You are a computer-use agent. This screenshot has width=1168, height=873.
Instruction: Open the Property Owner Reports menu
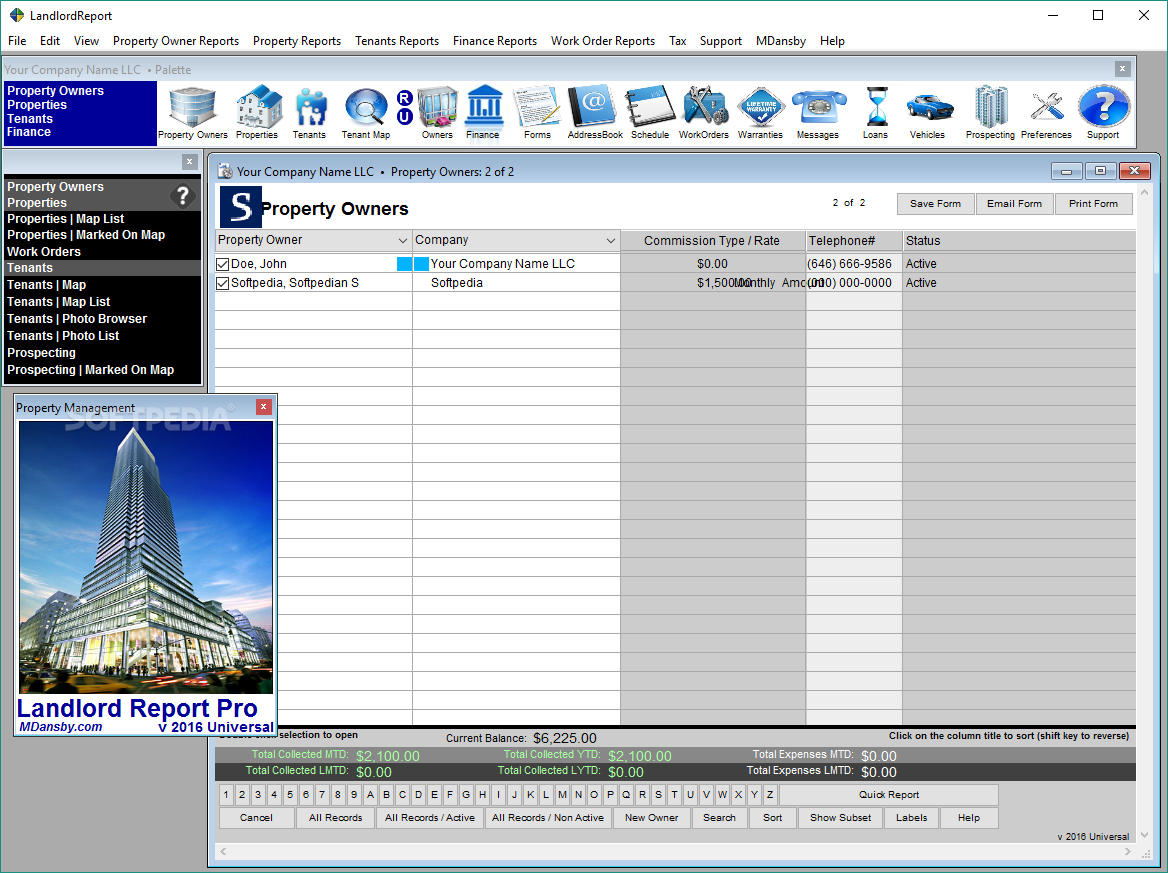click(x=176, y=41)
